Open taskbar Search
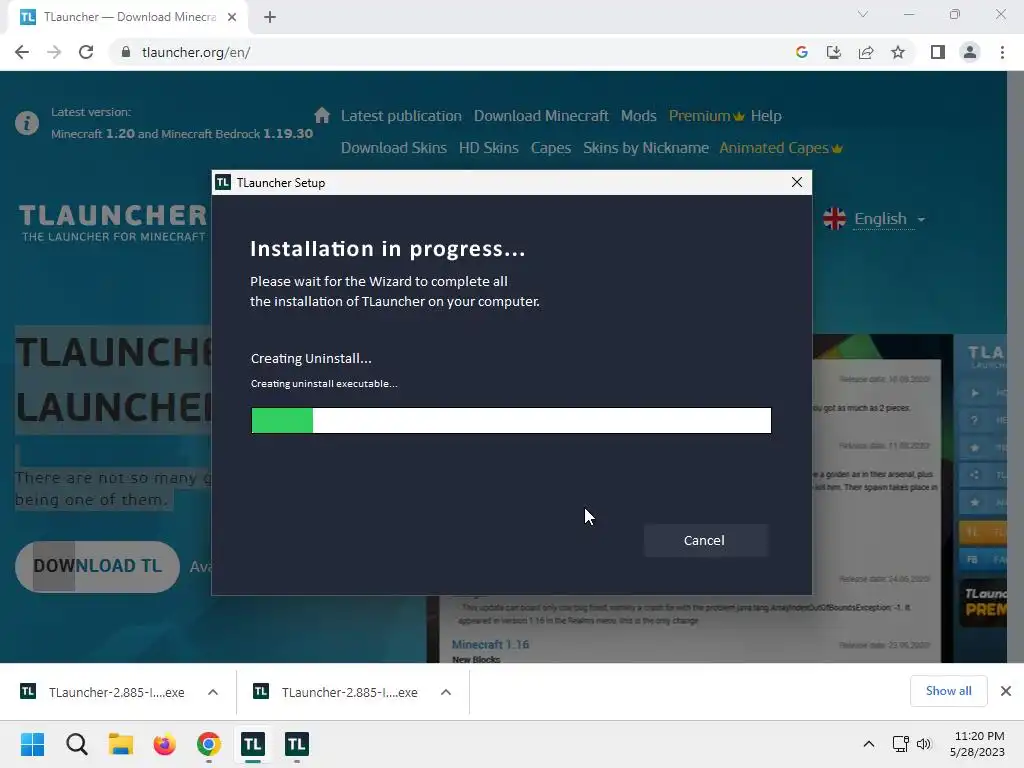This screenshot has width=1024, height=768. (x=76, y=744)
